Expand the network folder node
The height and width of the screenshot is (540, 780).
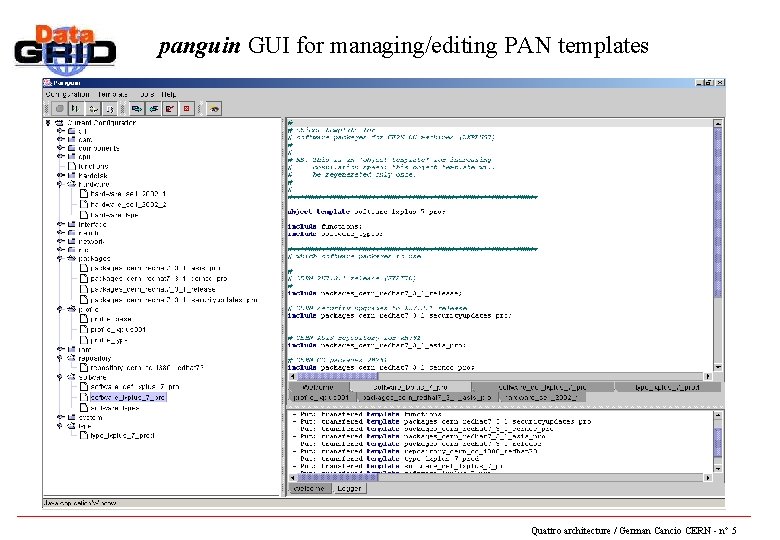tap(60, 241)
